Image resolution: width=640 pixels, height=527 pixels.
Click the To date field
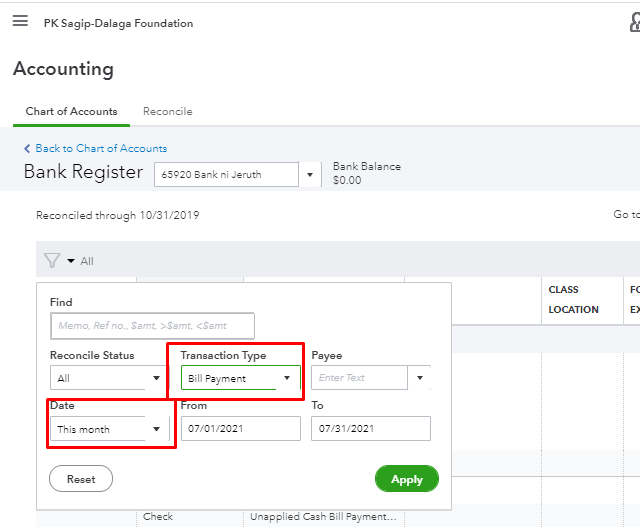point(370,429)
